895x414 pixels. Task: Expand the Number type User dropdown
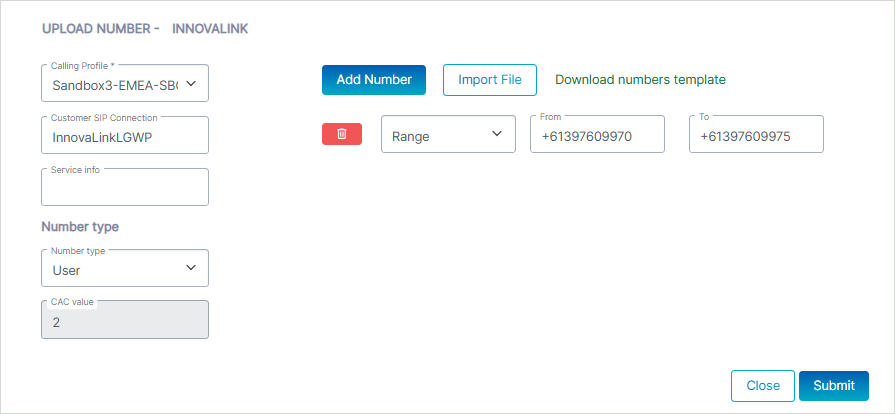tap(124, 268)
